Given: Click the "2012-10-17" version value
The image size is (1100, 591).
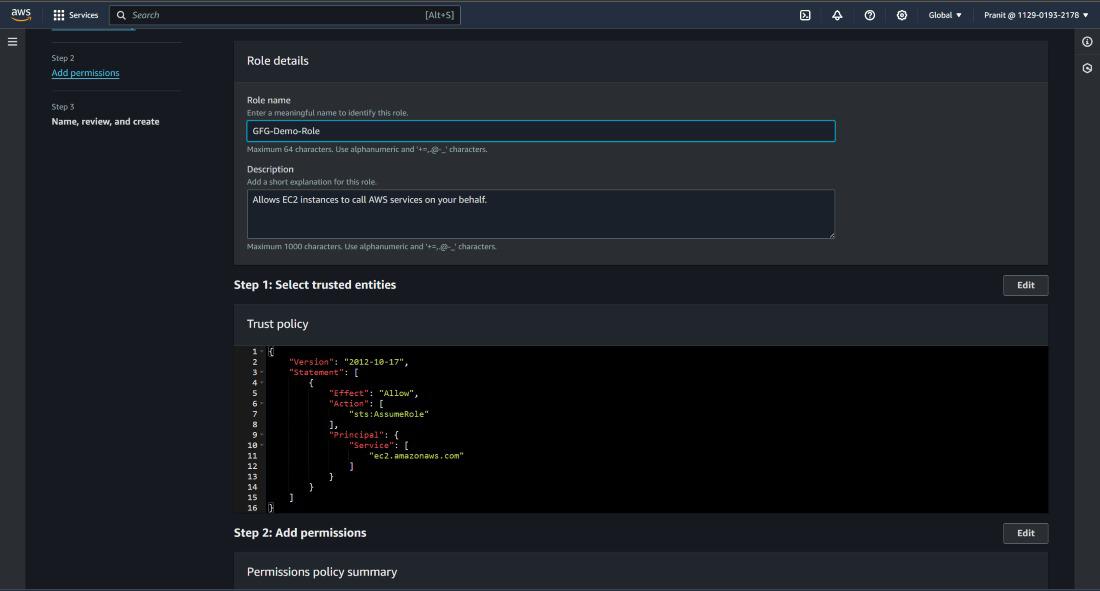Looking at the screenshot, I should [x=374, y=362].
